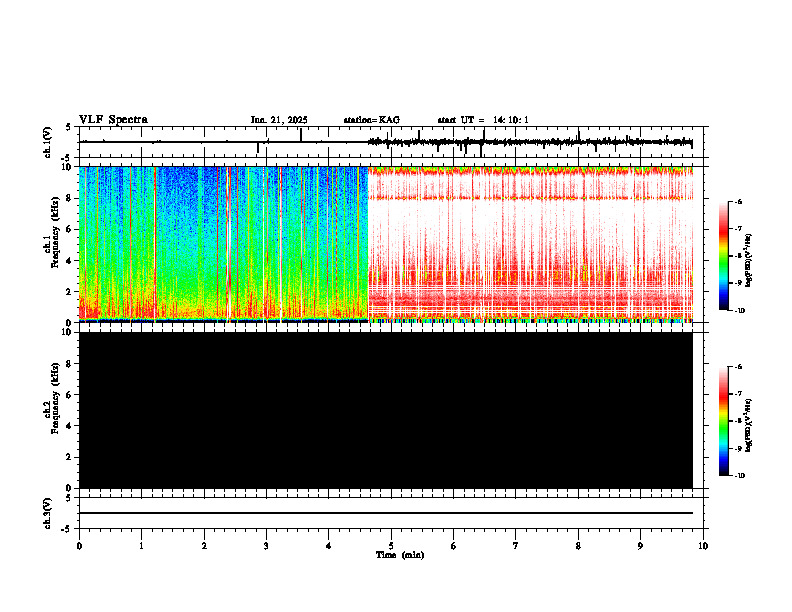792x612 pixels.
Task: Select the "-10" label on ch.2 colorbar
Action: click(739, 475)
